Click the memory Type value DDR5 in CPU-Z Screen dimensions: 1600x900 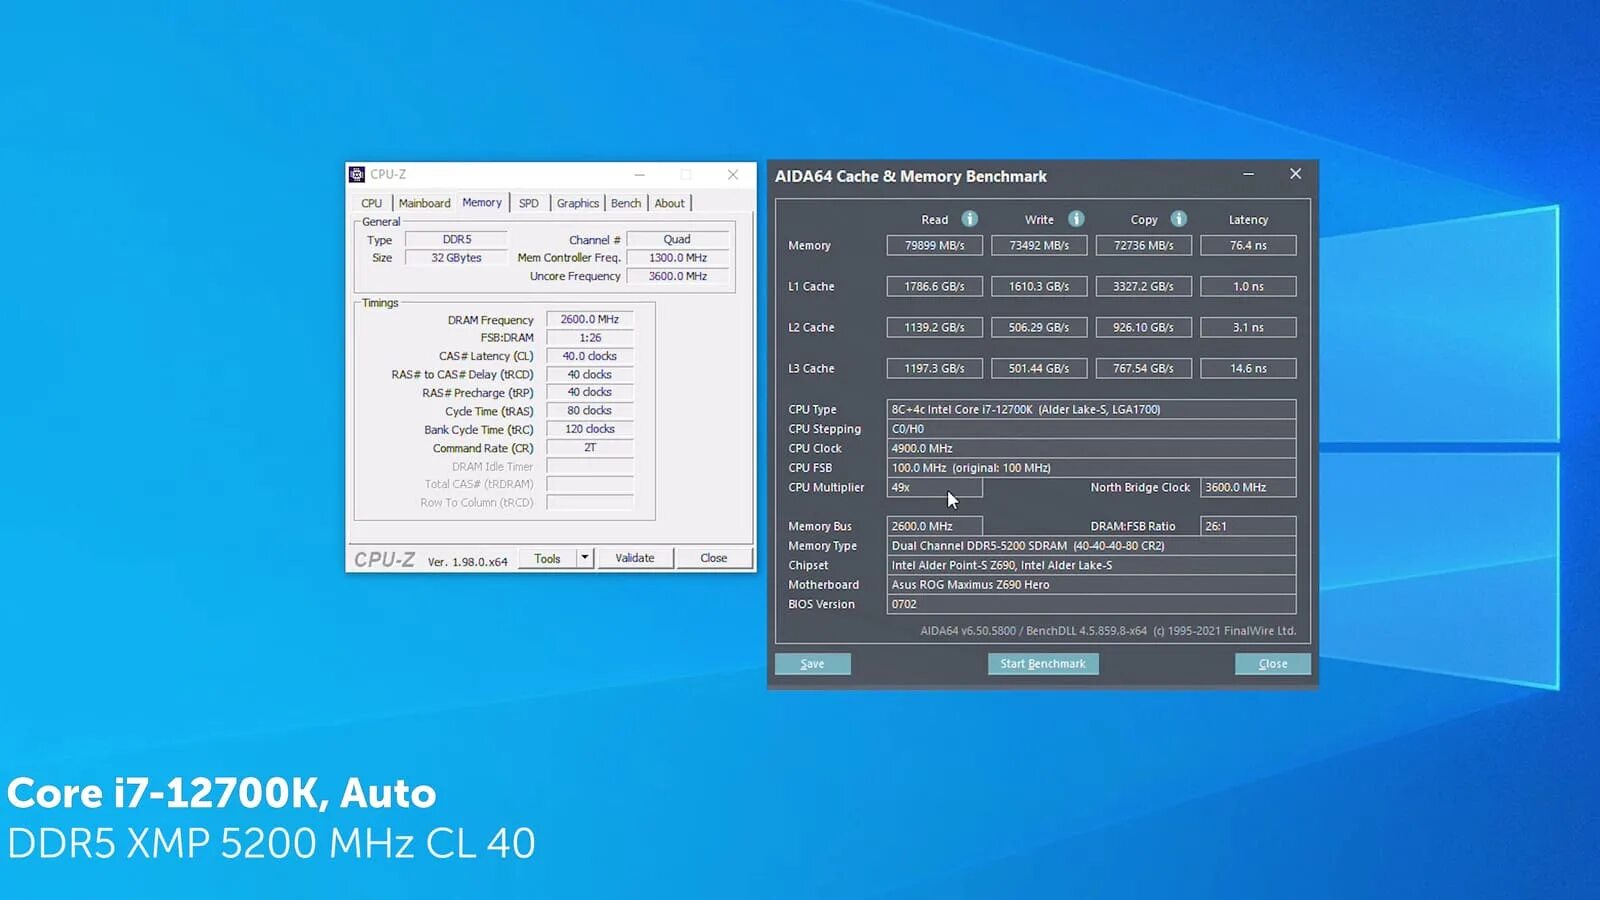coord(457,240)
